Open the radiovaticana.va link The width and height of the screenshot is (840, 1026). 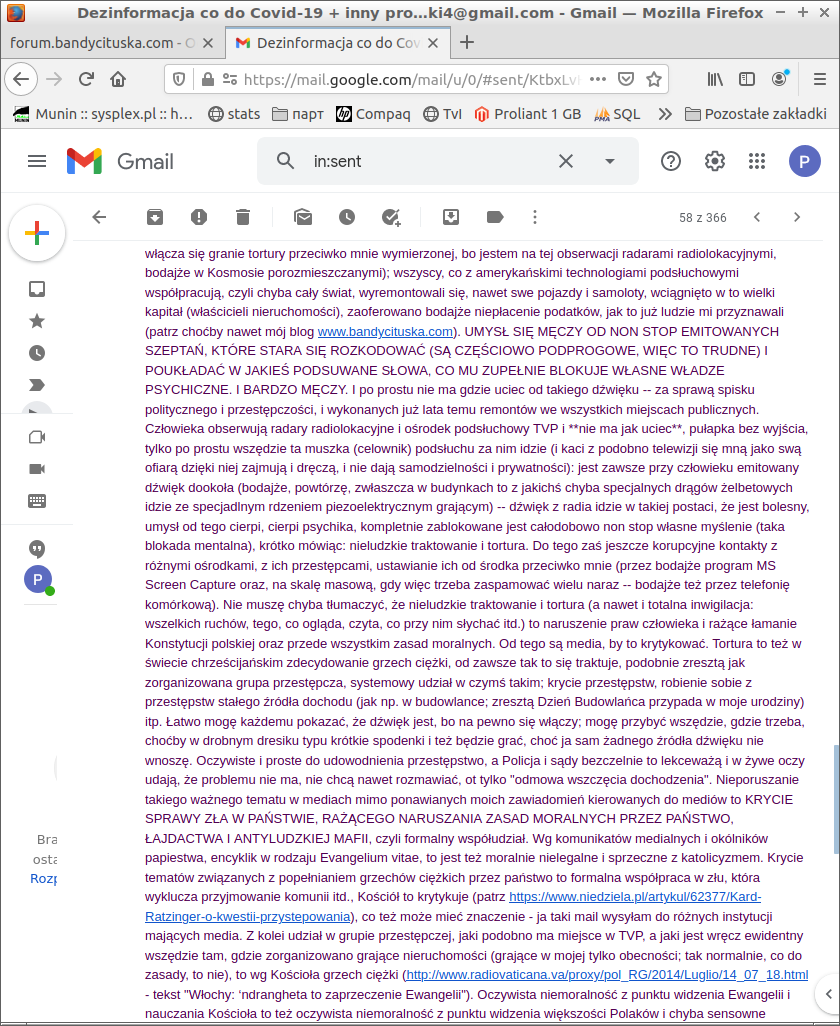(x=607, y=975)
